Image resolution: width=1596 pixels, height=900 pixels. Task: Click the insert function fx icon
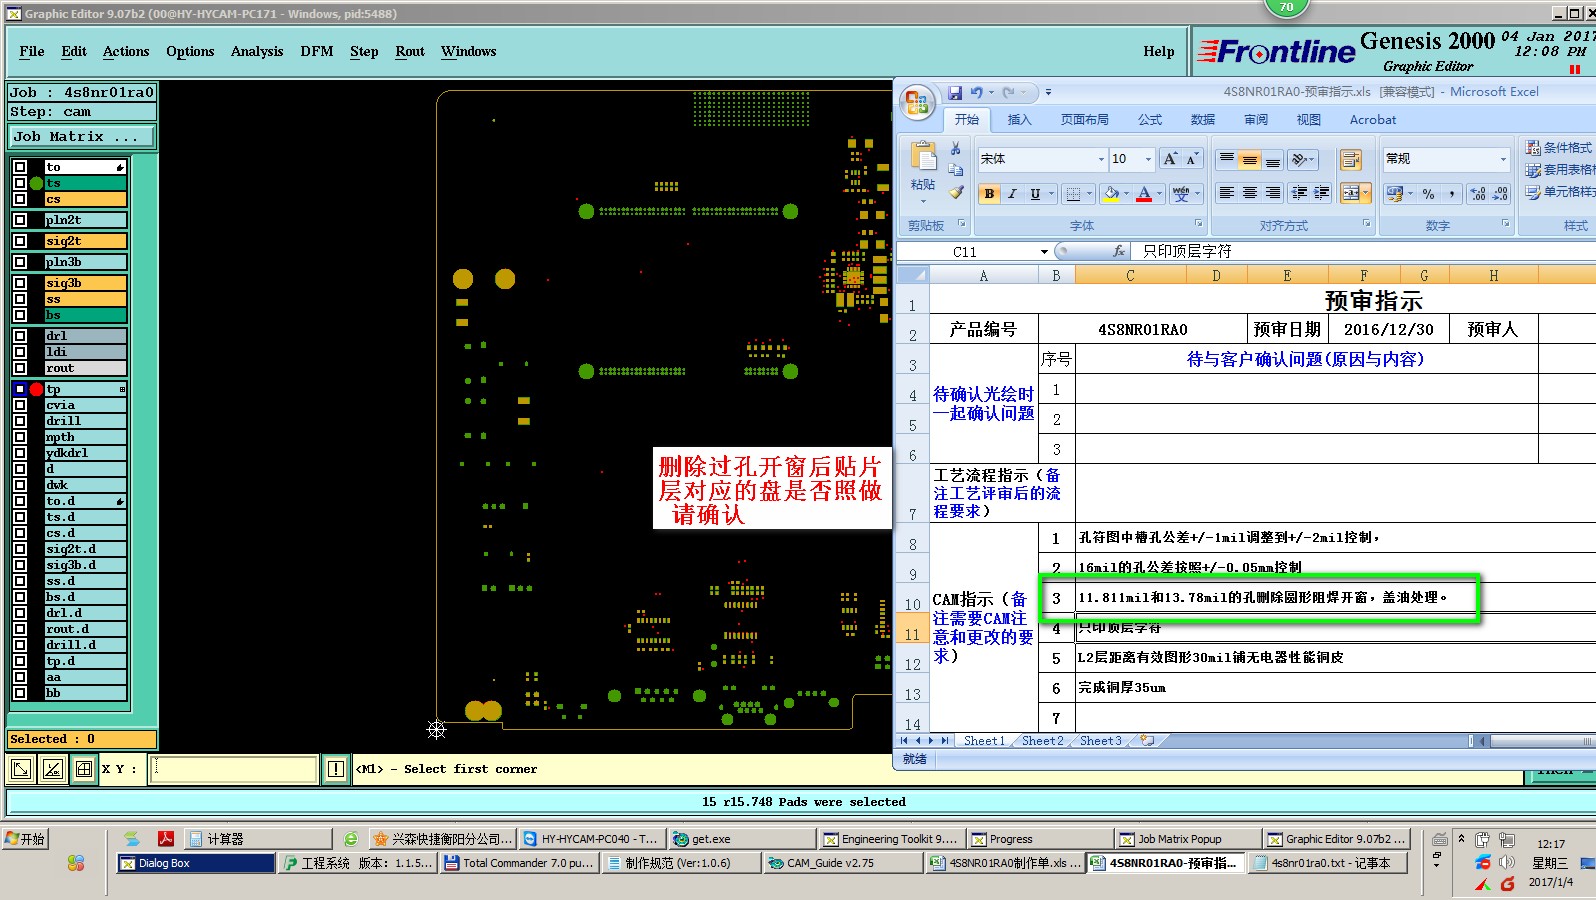coord(1119,251)
